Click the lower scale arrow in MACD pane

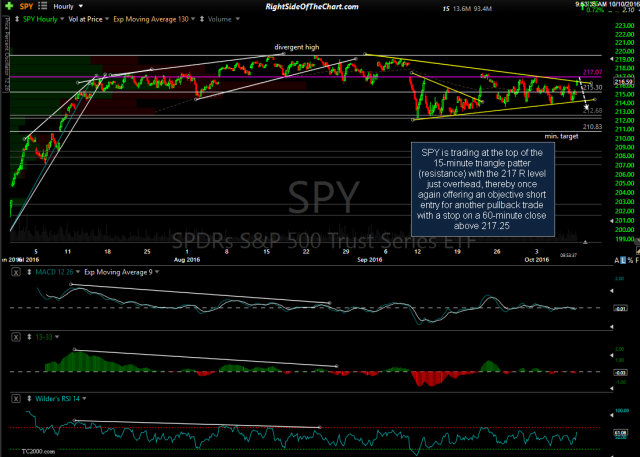[x=611, y=326]
